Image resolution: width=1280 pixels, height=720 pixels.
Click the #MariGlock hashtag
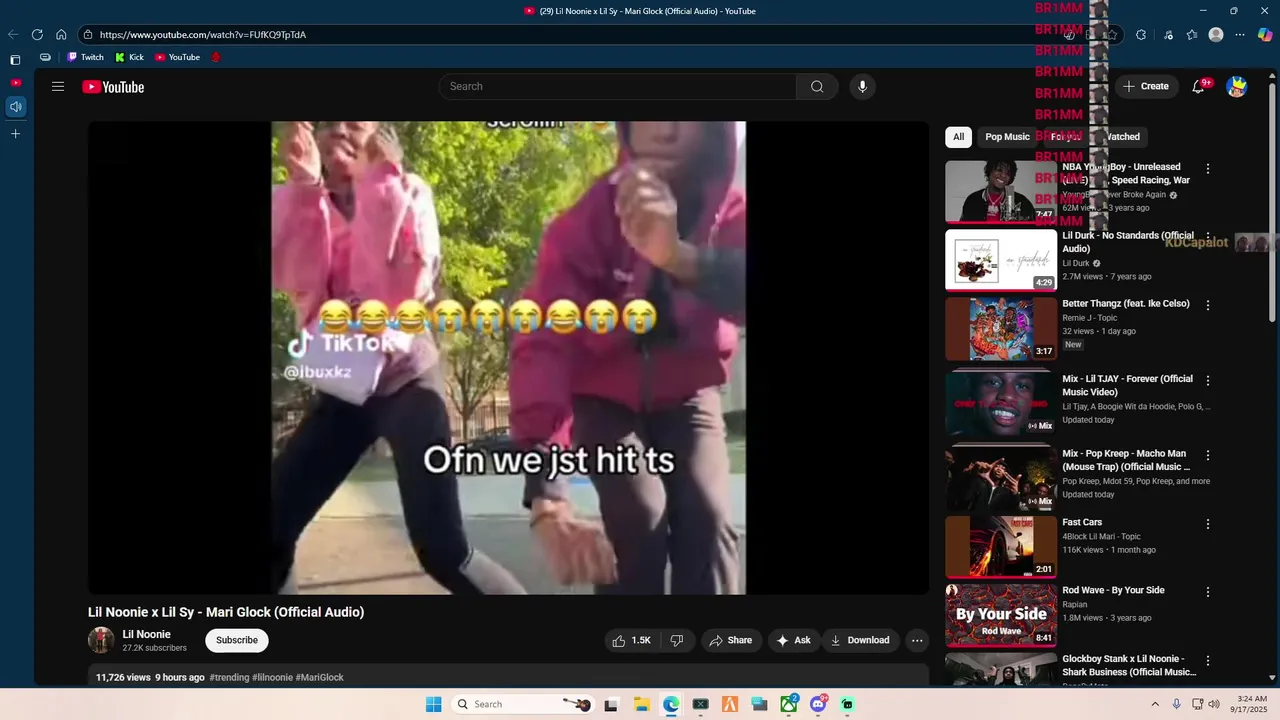[x=319, y=677]
